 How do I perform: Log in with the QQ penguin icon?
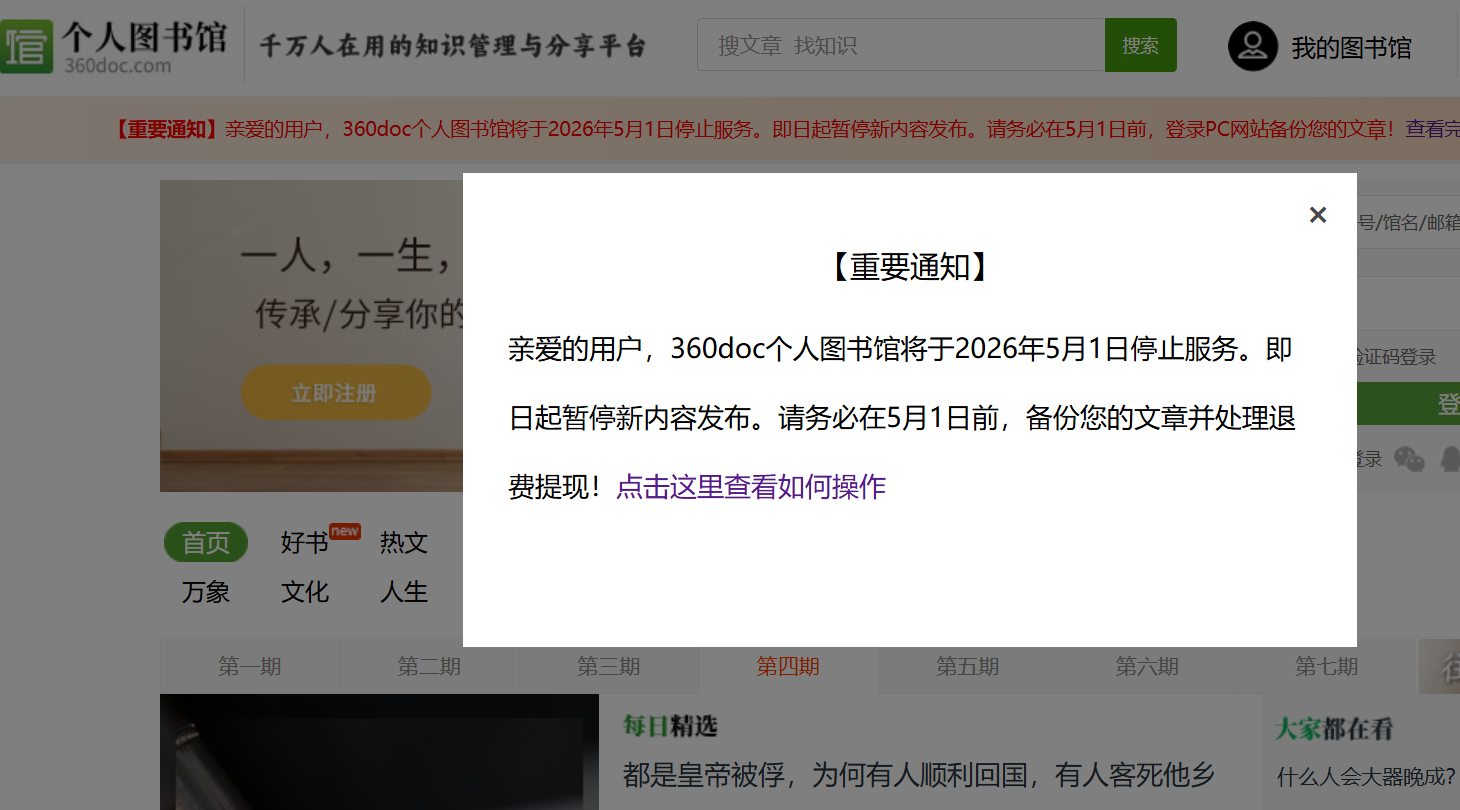pyautogui.click(x=1450, y=459)
